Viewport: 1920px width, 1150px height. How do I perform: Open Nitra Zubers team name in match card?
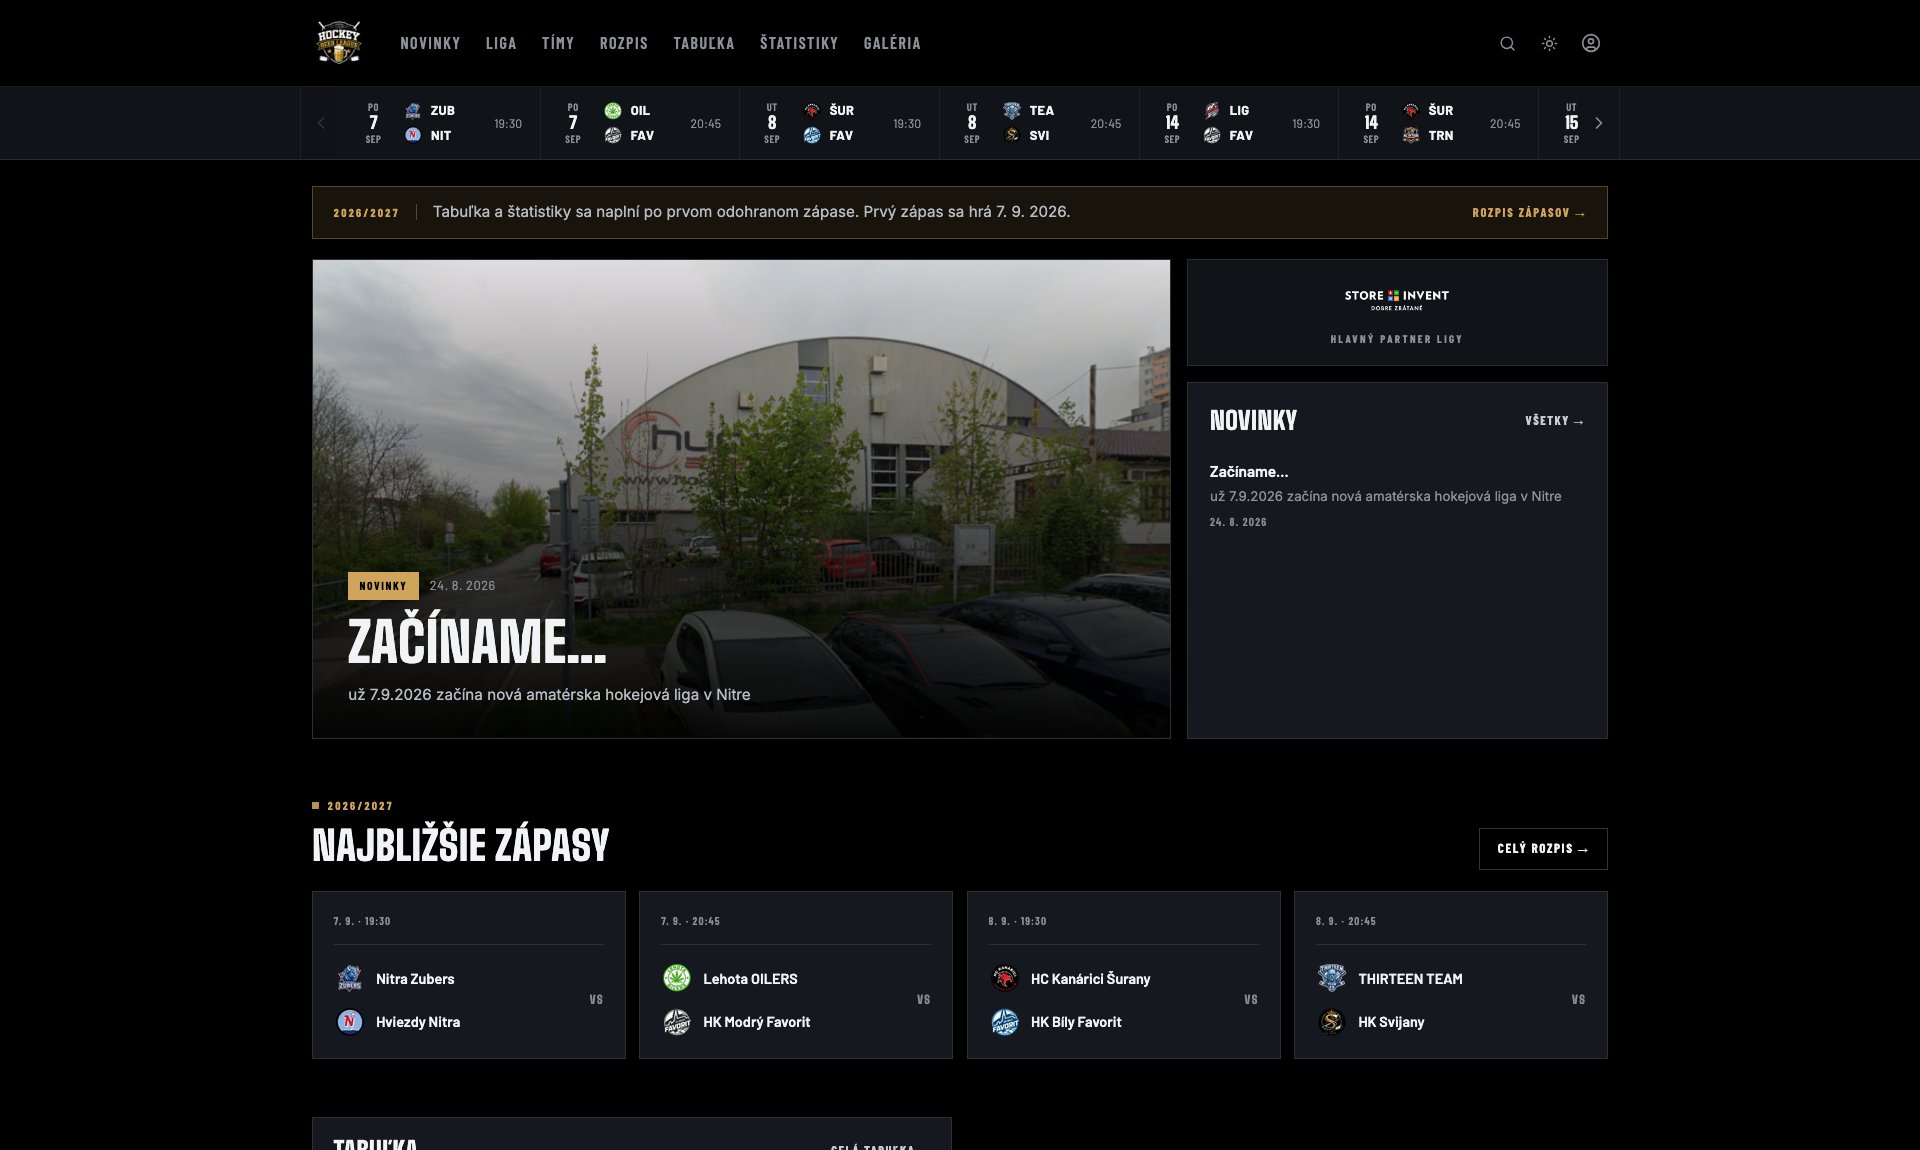(415, 979)
